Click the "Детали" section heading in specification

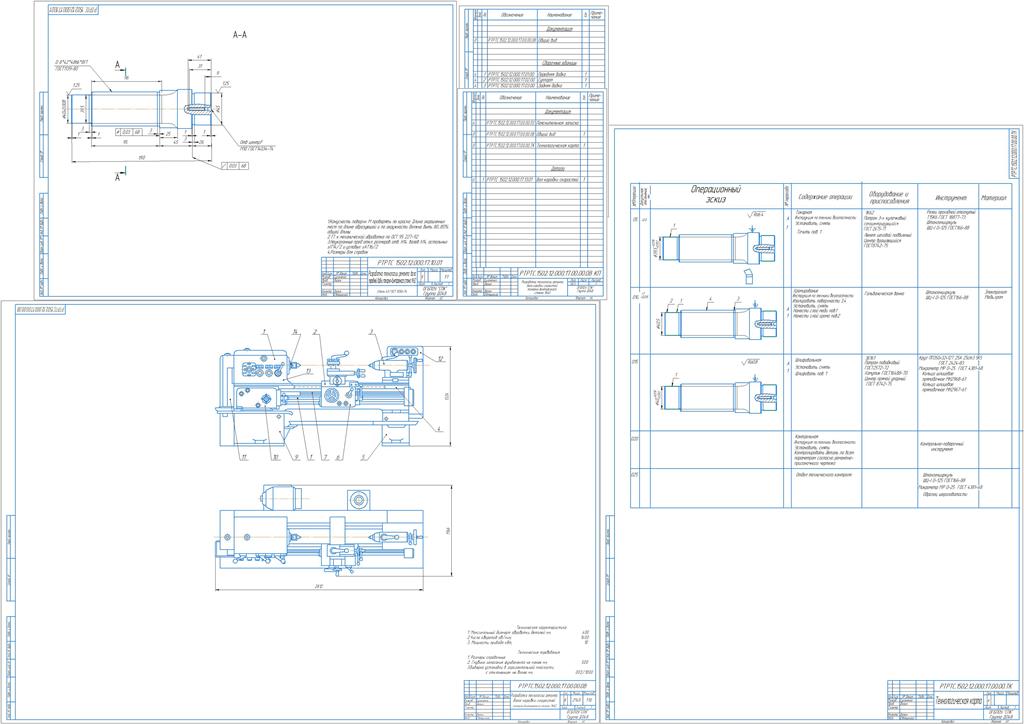pyautogui.click(x=557, y=168)
